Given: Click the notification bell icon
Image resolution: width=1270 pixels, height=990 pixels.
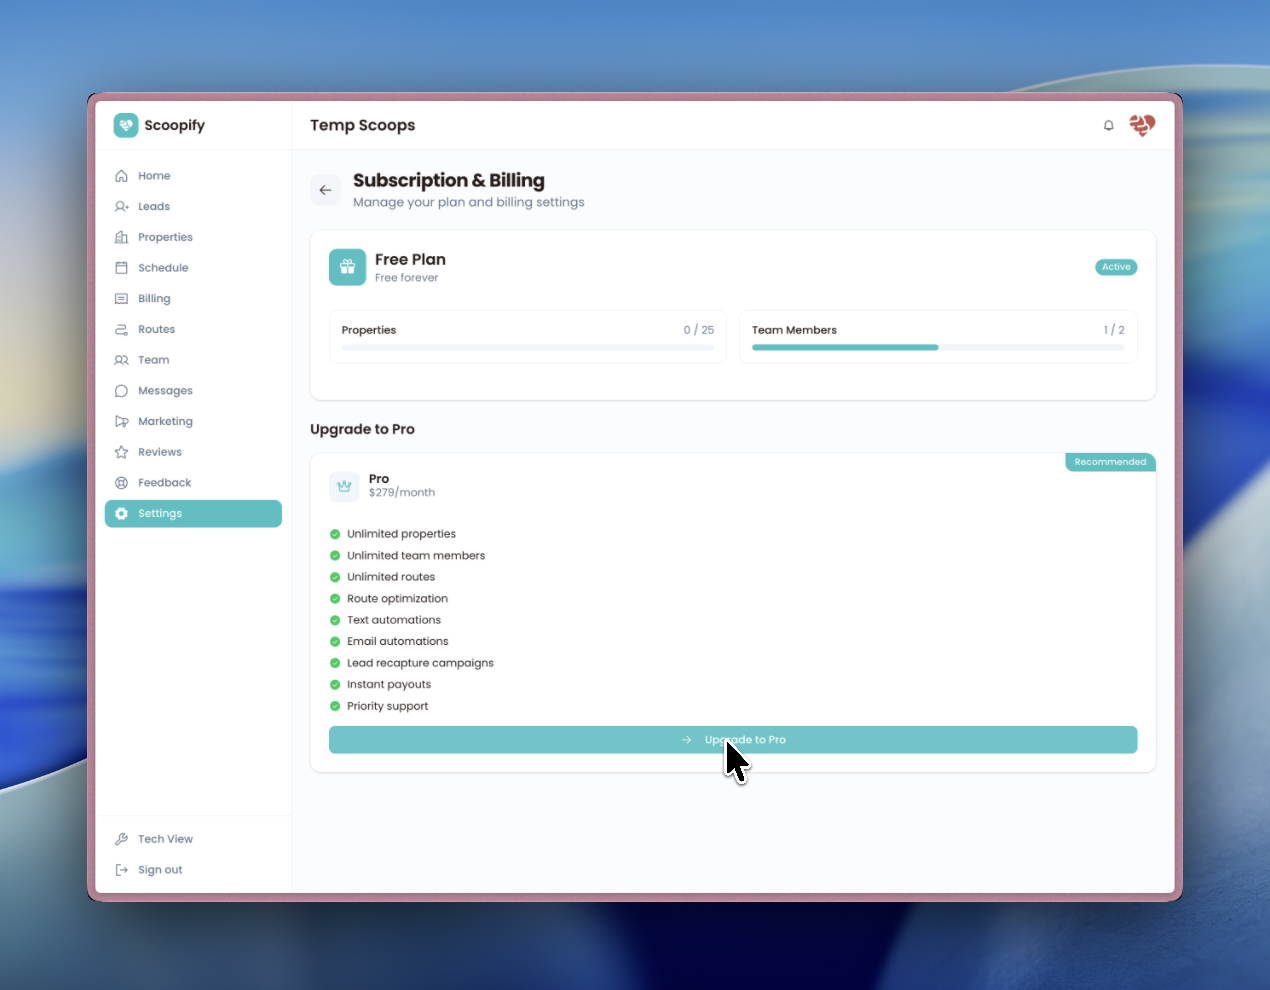Looking at the screenshot, I should pyautogui.click(x=1108, y=125).
